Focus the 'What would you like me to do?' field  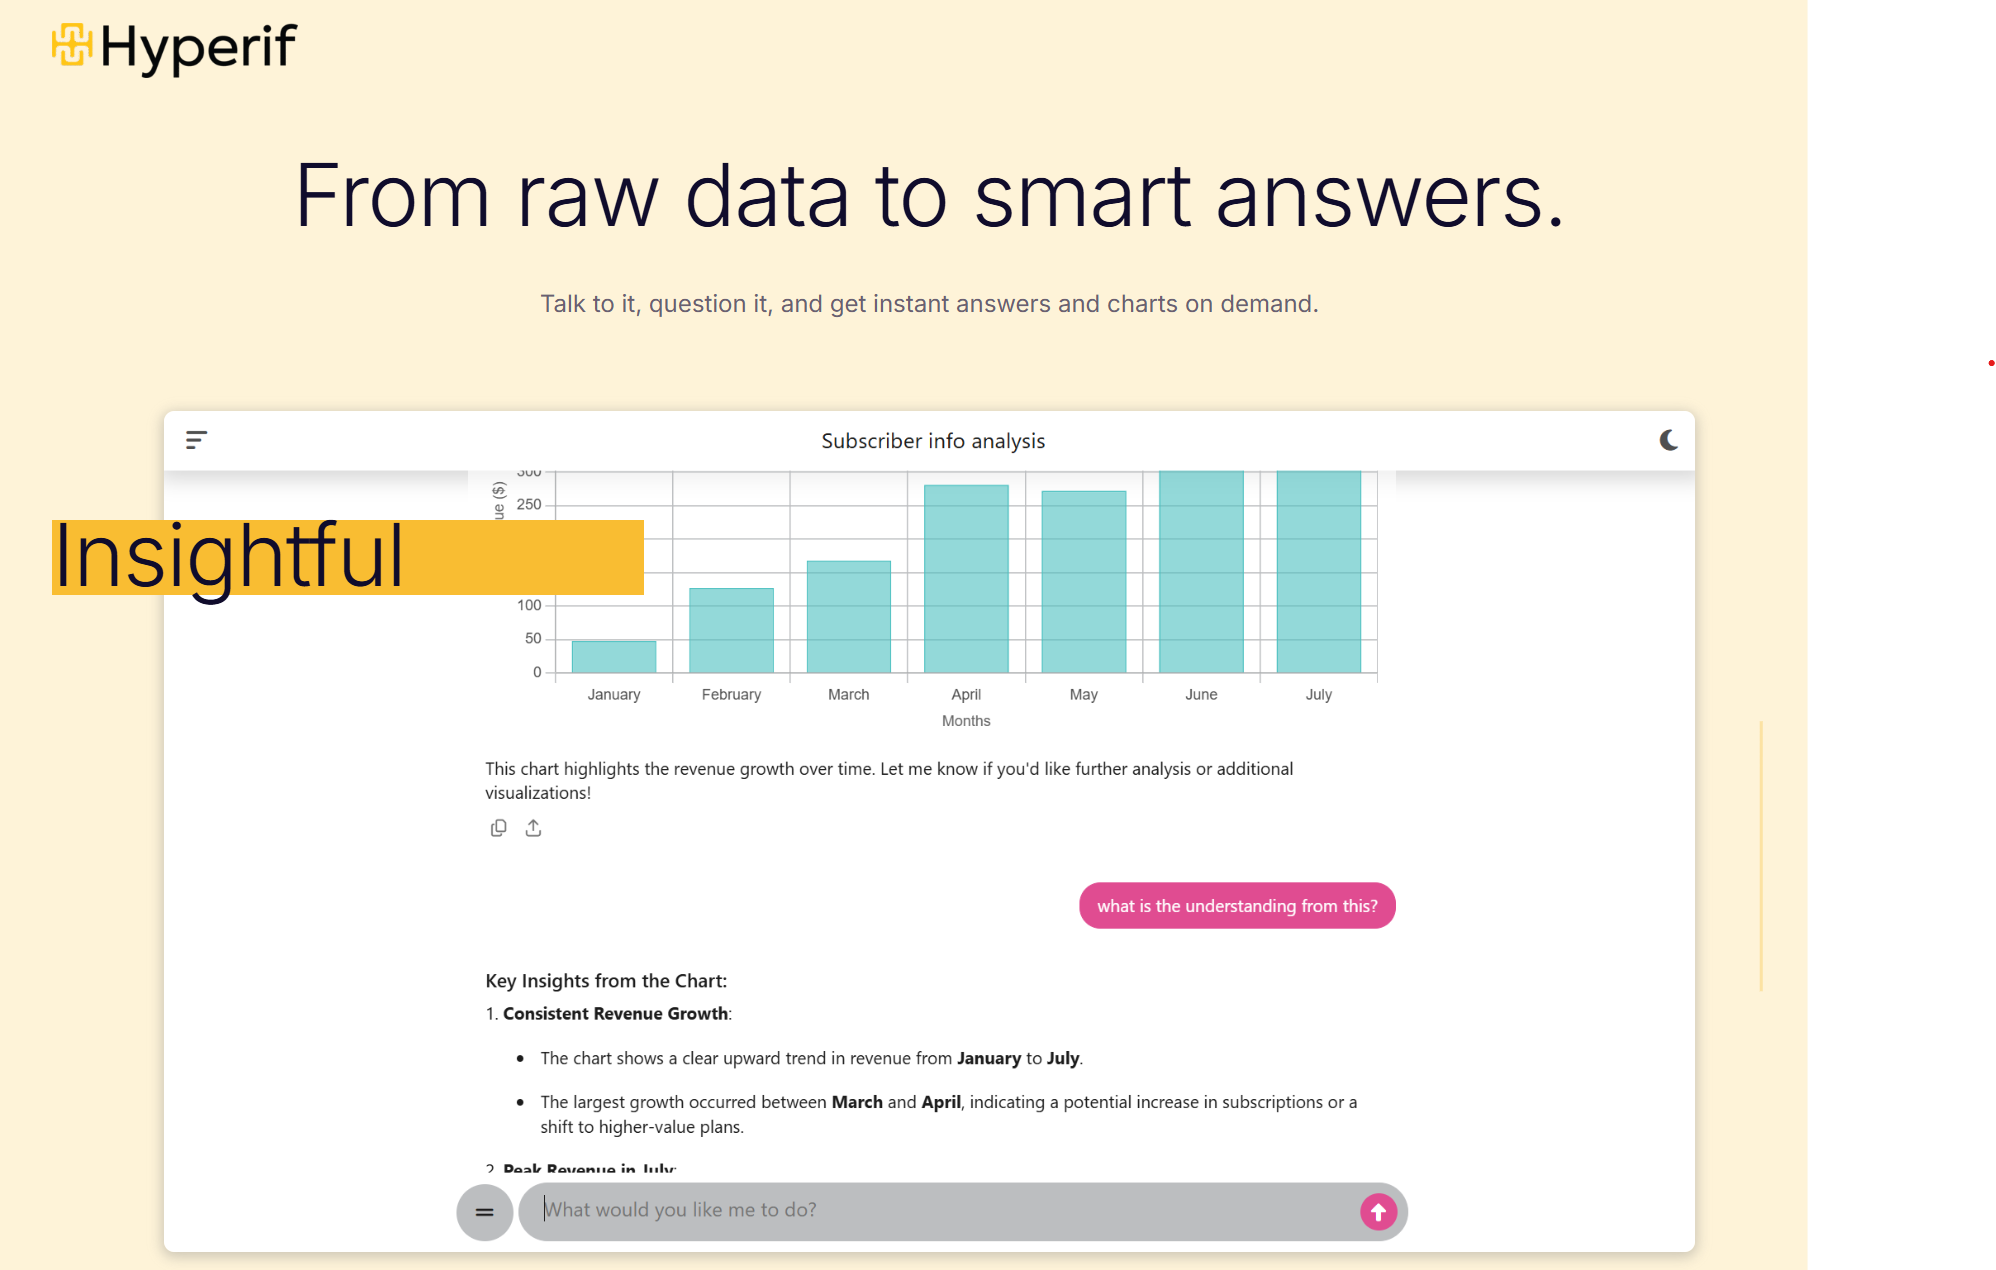(x=940, y=1210)
